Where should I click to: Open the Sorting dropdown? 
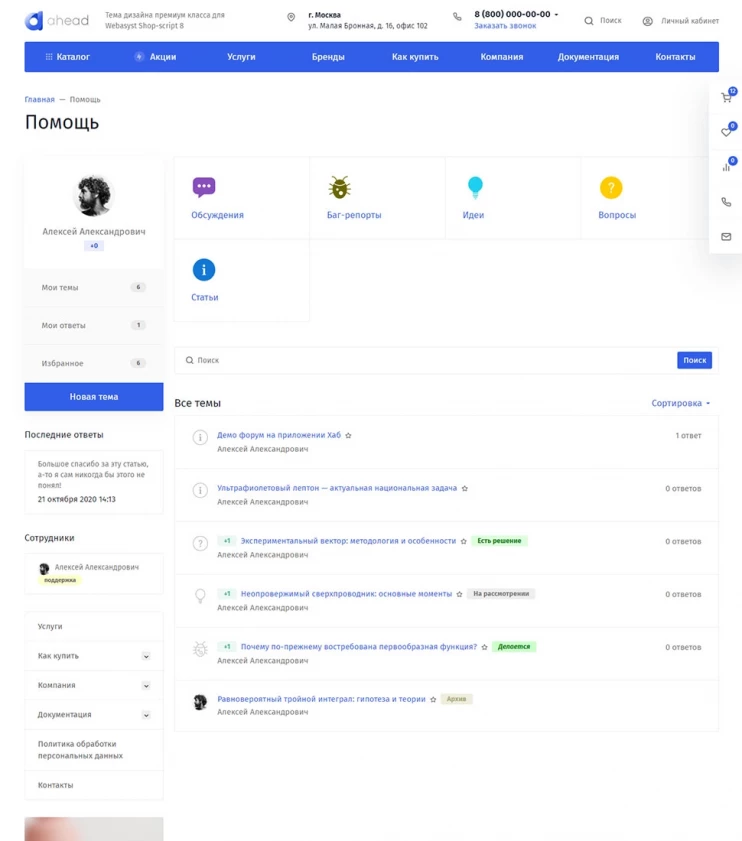tap(680, 404)
